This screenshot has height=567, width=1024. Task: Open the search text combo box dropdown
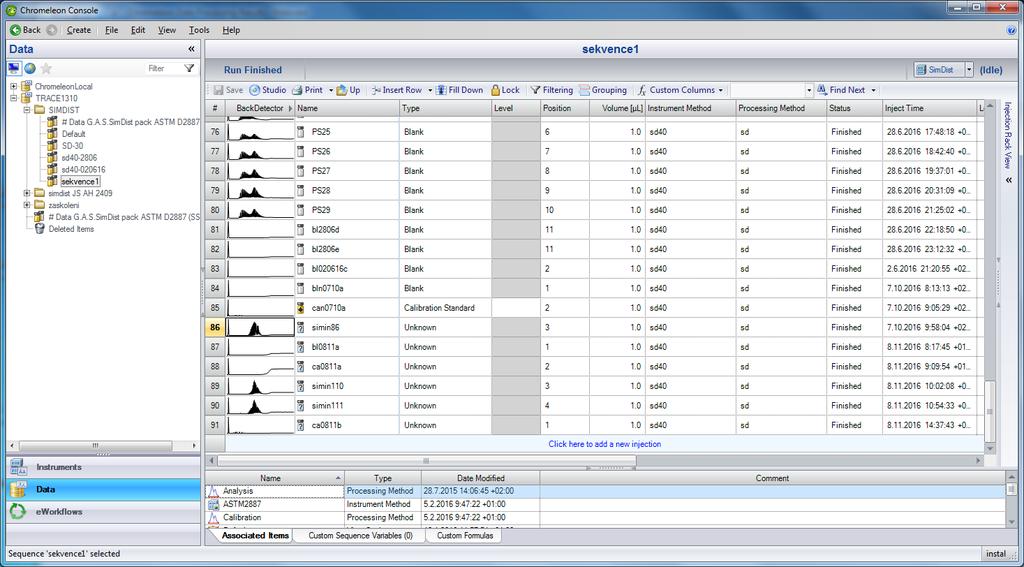point(810,90)
